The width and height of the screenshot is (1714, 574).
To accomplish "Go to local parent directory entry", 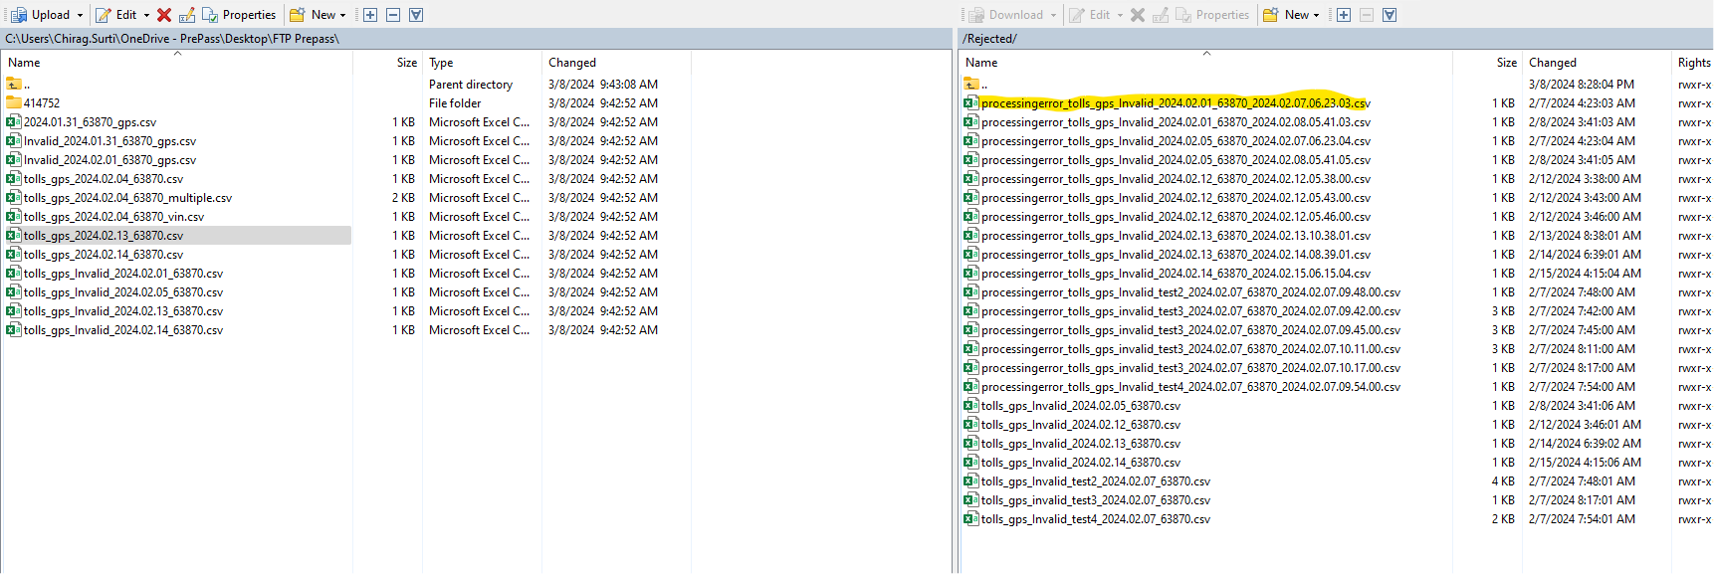I will tap(26, 85).
